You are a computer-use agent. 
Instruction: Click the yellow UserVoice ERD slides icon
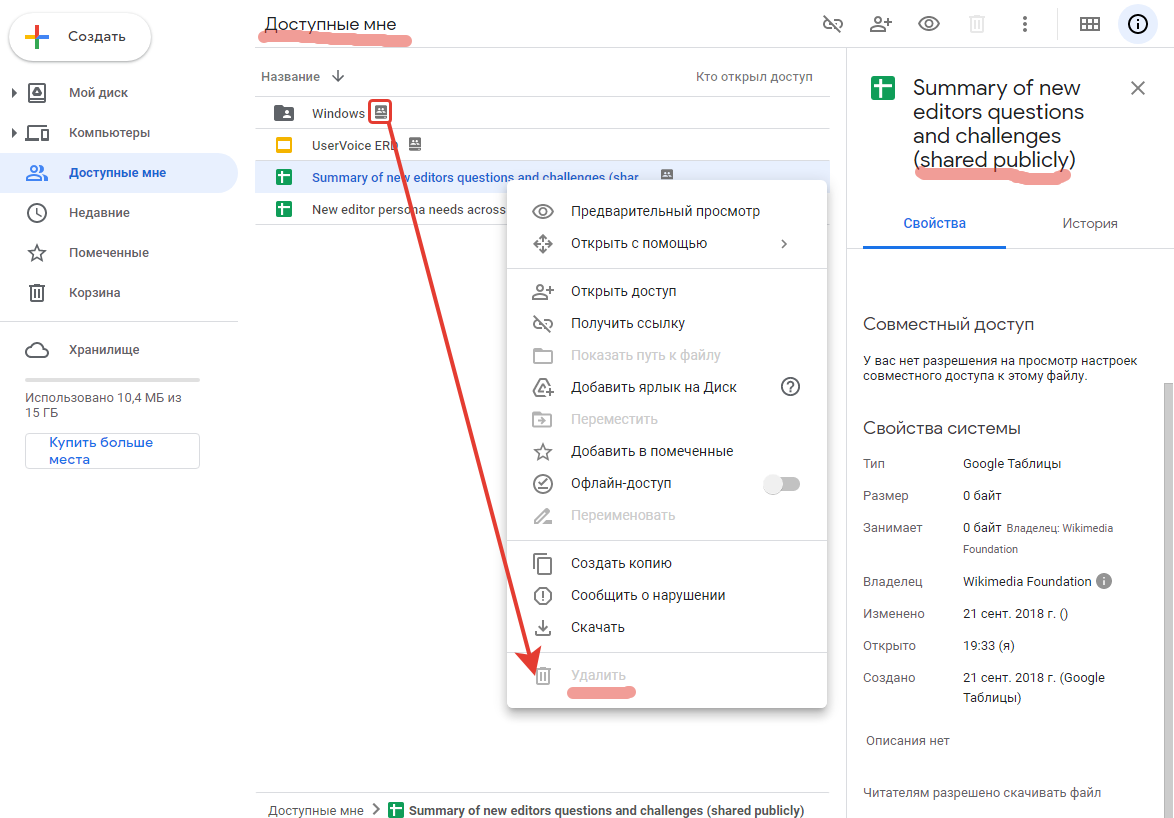click(284, 145)
